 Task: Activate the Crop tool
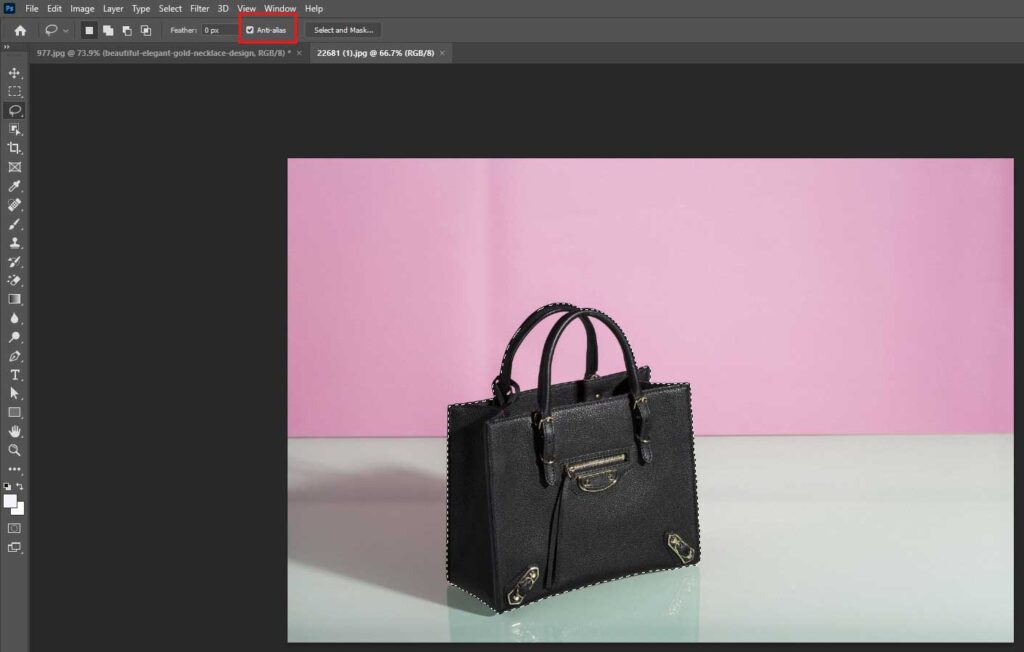[x=14, y=147]
